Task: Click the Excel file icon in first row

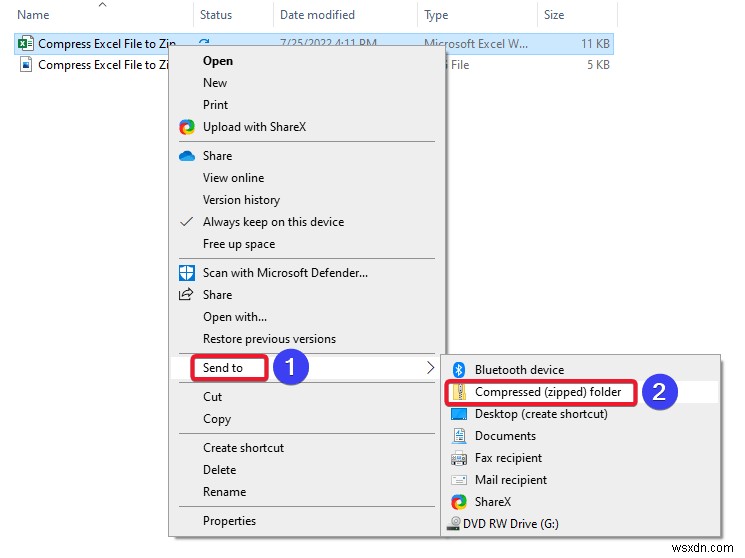Action: [26, 44]
